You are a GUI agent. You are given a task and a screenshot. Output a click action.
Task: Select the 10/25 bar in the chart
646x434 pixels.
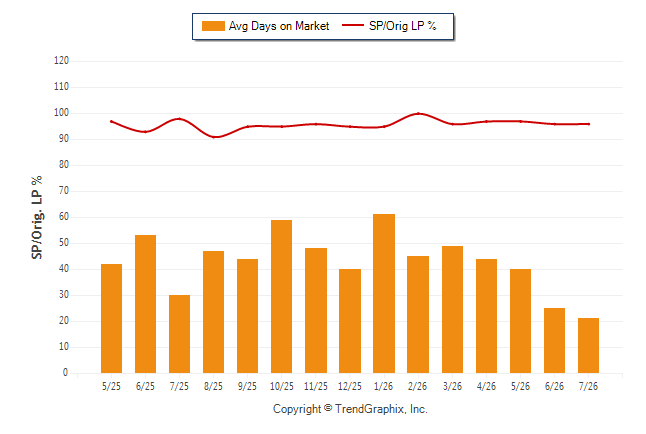(281, 296)
